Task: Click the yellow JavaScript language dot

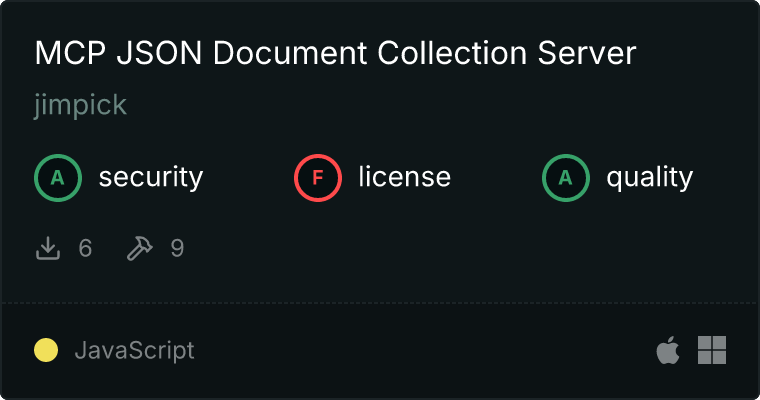Action: (46, 350)
